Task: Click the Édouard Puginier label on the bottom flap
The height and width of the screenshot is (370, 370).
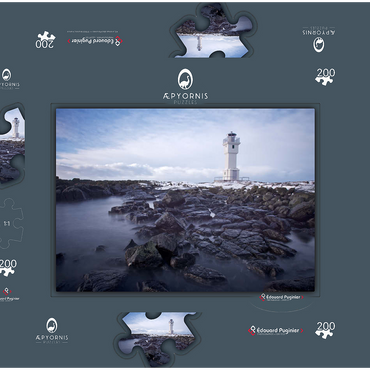Action: click(276, 330)
